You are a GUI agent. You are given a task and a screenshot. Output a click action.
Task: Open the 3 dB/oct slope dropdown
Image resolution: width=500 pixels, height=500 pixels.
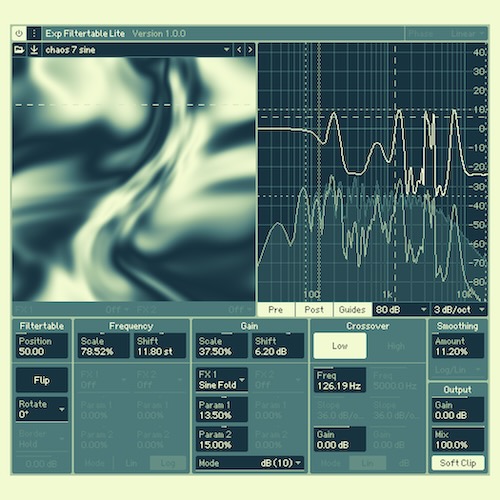459,310
